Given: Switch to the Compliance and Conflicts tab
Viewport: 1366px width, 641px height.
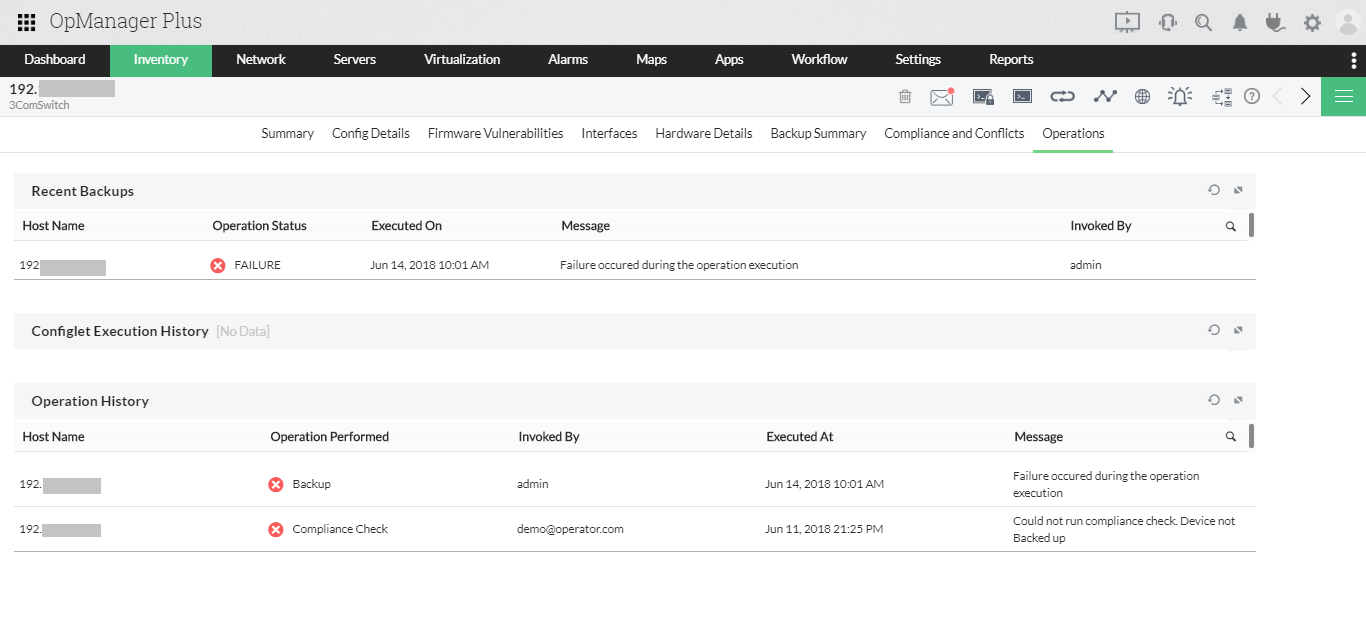Looking at the screenshot, I should [x=953, y=133].
